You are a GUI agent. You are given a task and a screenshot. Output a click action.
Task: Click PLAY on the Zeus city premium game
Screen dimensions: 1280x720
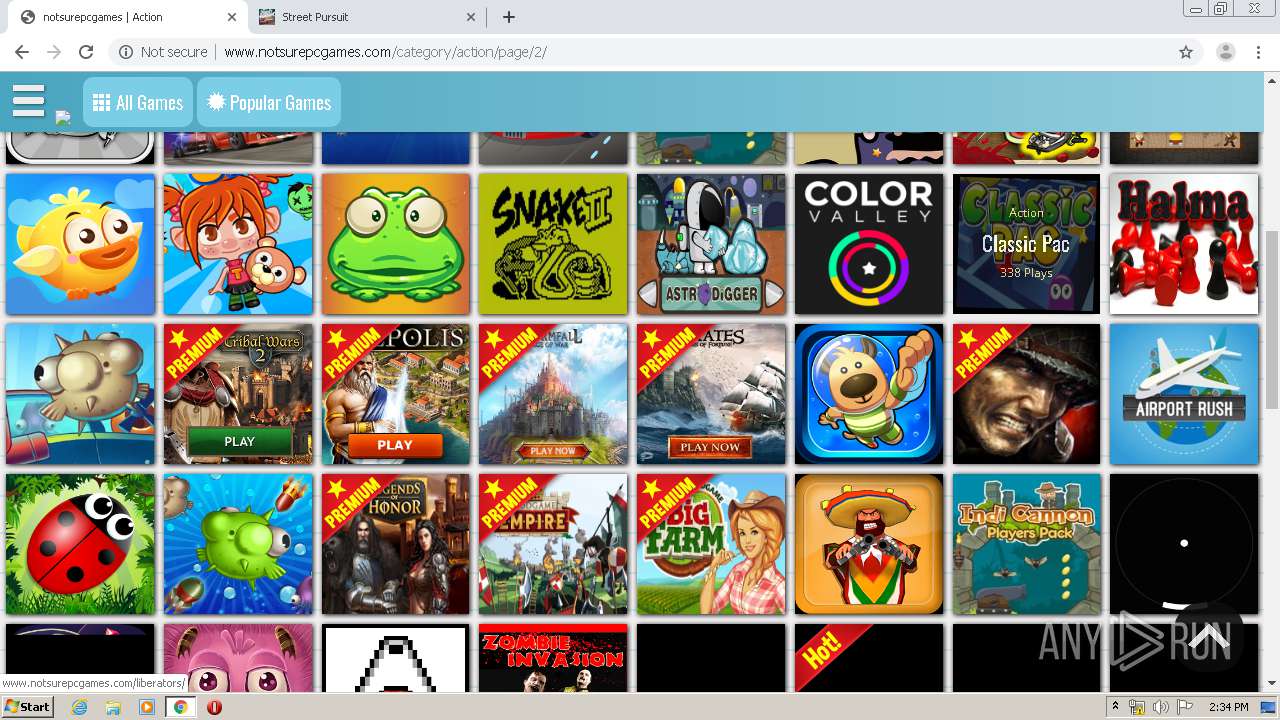click(394, 445)
